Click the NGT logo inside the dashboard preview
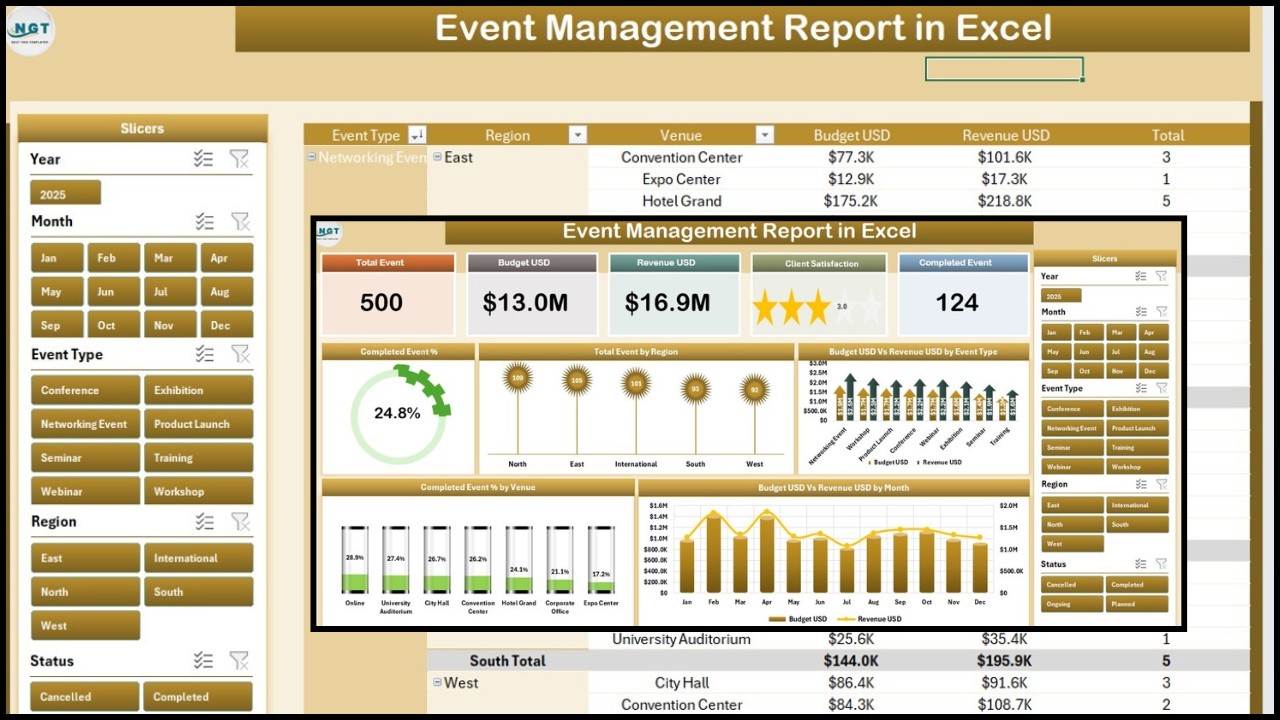Image resolution: width=1280 pixels, height=720 pixels. click(x=329, y=233)
